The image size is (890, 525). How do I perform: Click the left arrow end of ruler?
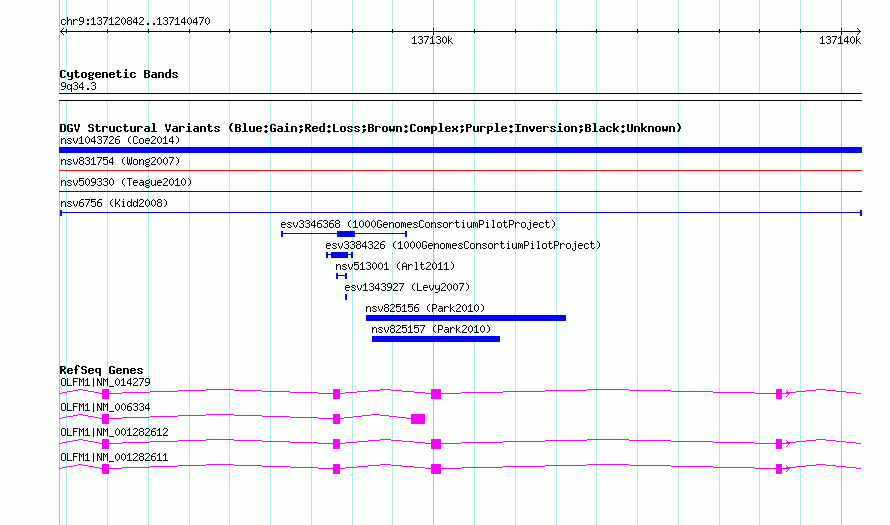point(63,31)
